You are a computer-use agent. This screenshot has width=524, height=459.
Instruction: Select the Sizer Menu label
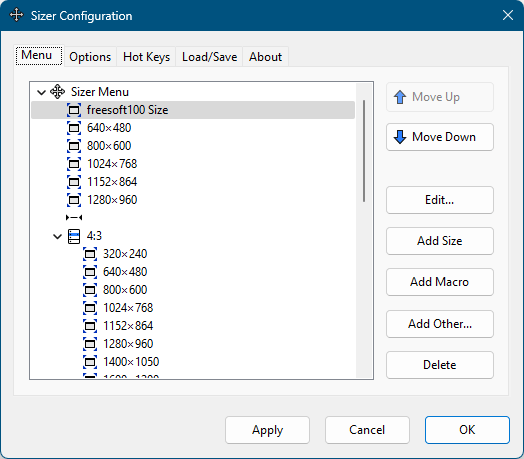pos(100,92)
